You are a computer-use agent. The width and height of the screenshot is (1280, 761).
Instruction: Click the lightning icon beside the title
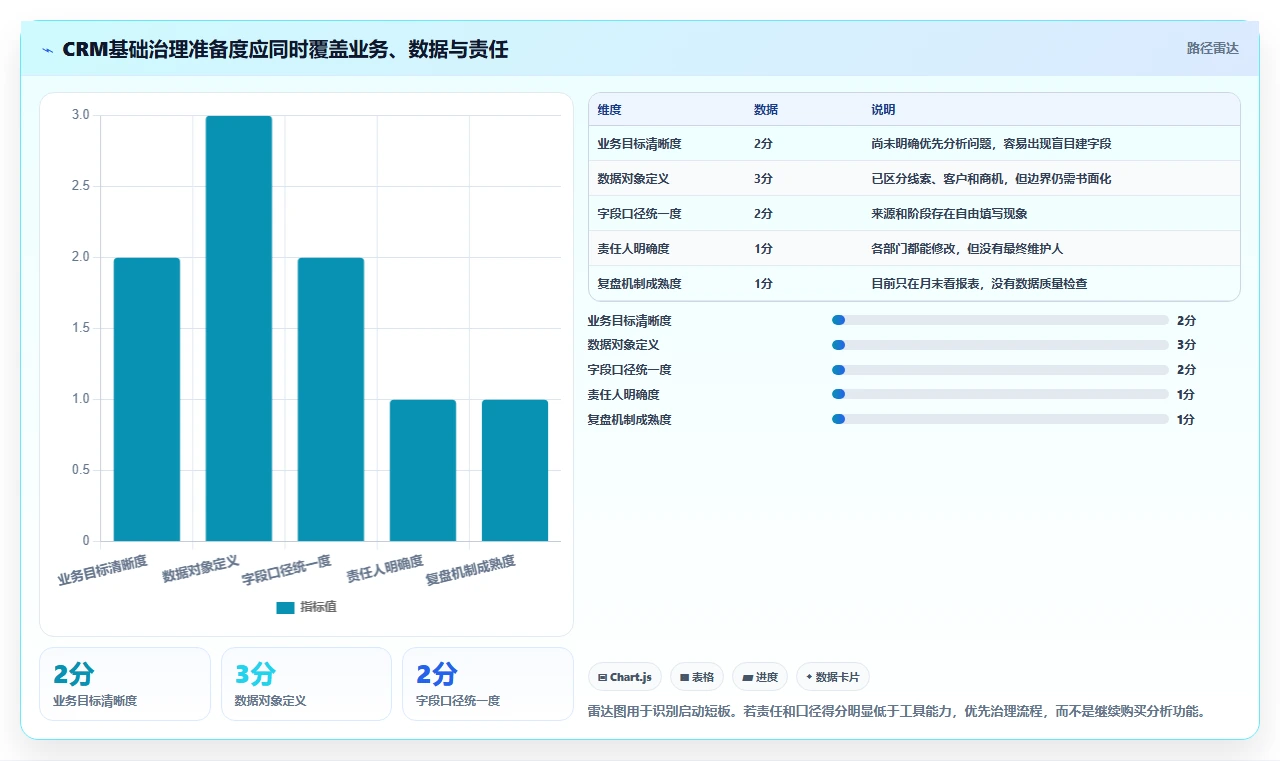47,49
